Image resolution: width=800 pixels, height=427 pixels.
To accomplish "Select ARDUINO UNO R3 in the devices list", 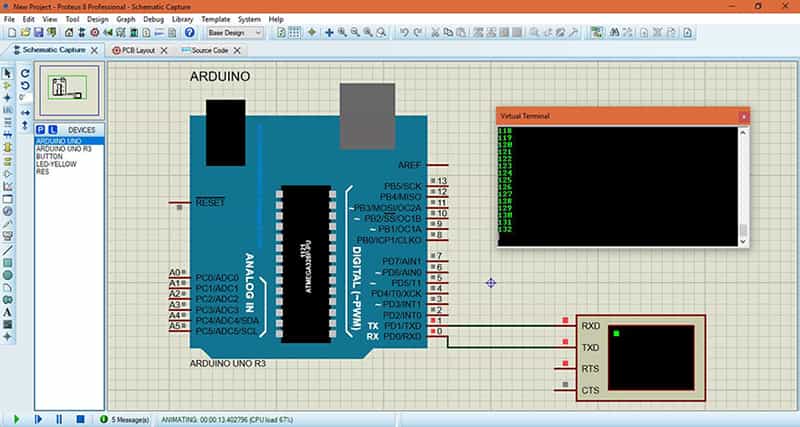I will click(x=64, y=149).
